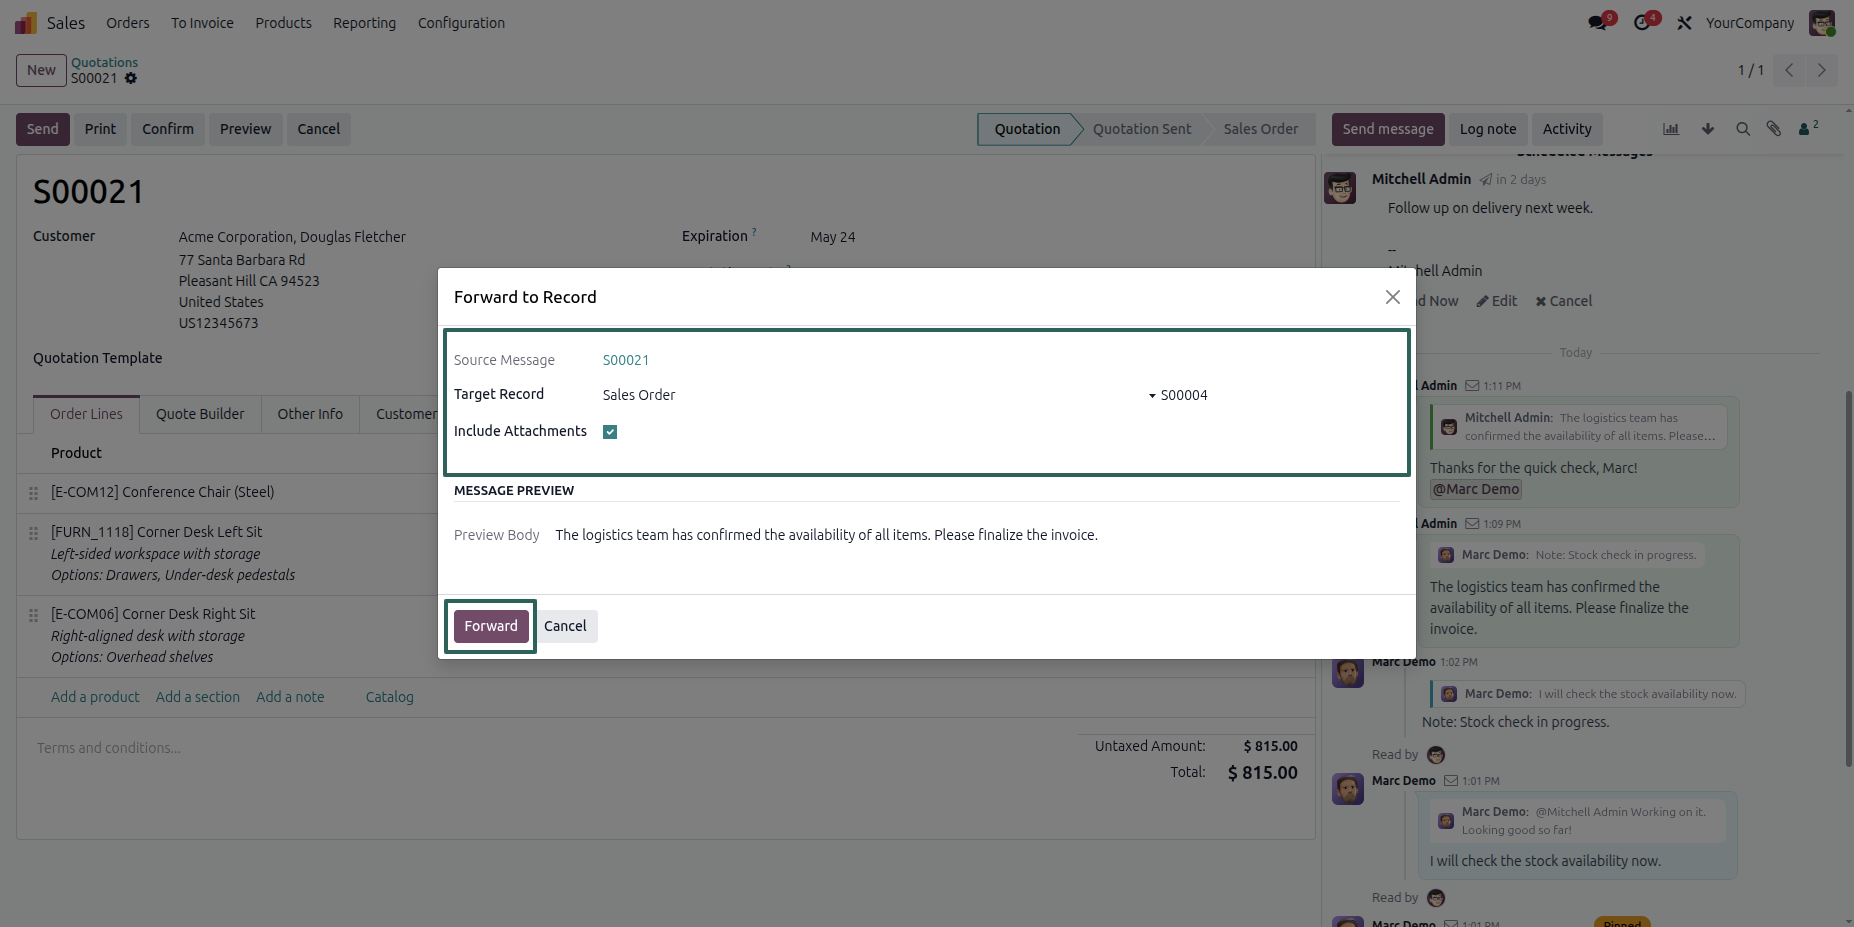Viewport: 1854px width, 927px height.
Task: Switch to the Order Lines tab
Action: [x=87, y=414]
